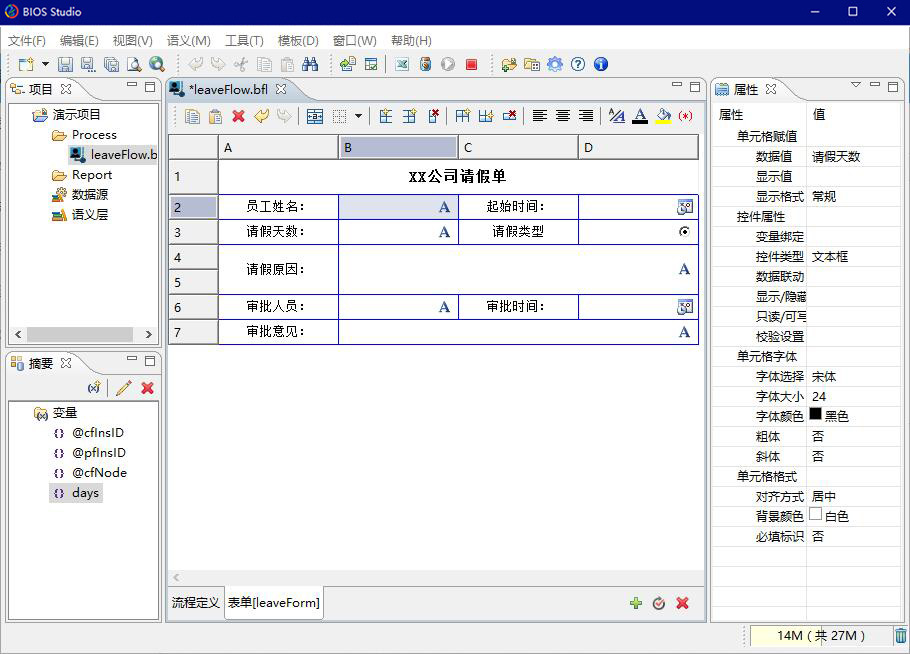Screen dimensions: 910x654
Task: Use the delete column icon in the toolbar
Action: tap(510, 117)
